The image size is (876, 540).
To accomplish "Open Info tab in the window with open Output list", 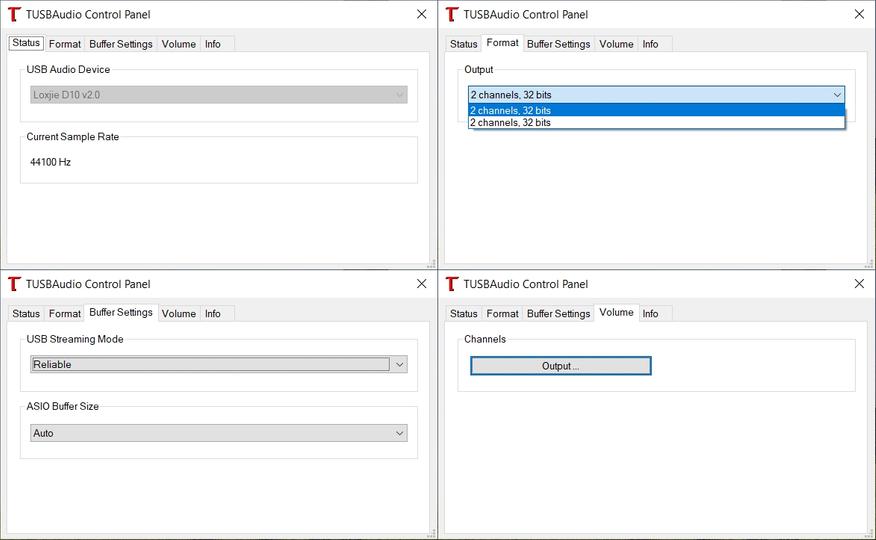I will pyautogui.click(x=650, y=44).
